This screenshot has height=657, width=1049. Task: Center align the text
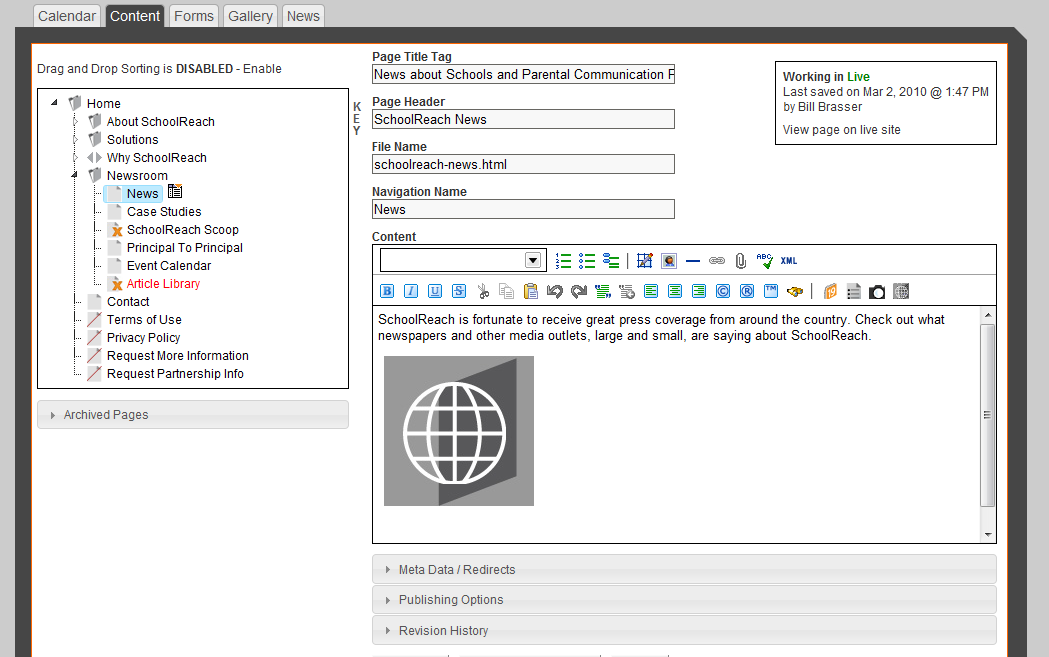click(675, 291)
